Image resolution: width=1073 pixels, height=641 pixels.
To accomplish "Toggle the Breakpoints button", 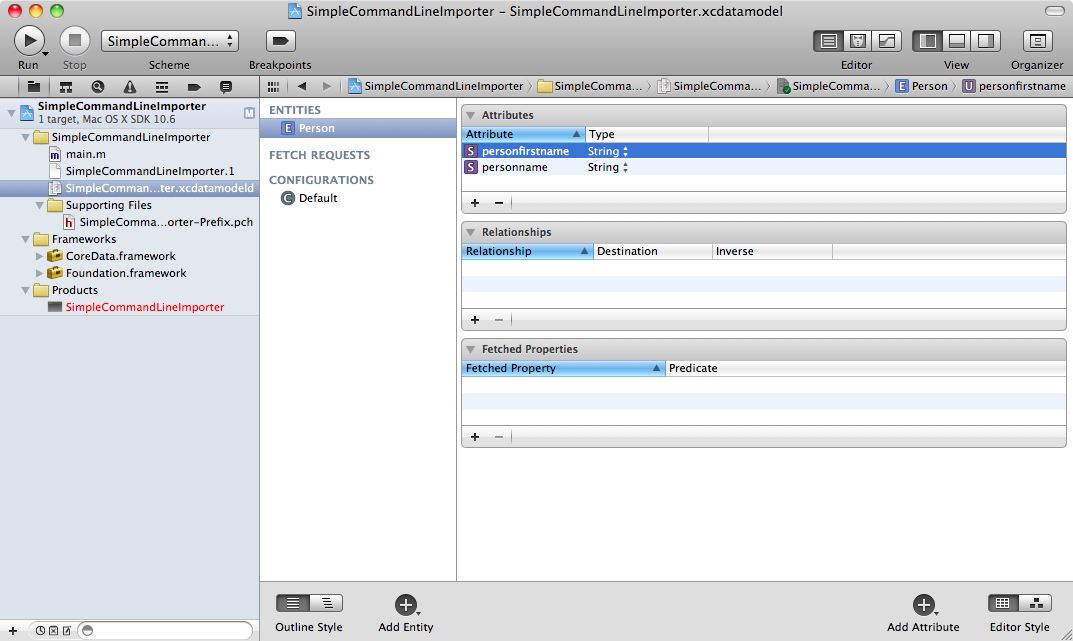I will pos(280,41).
